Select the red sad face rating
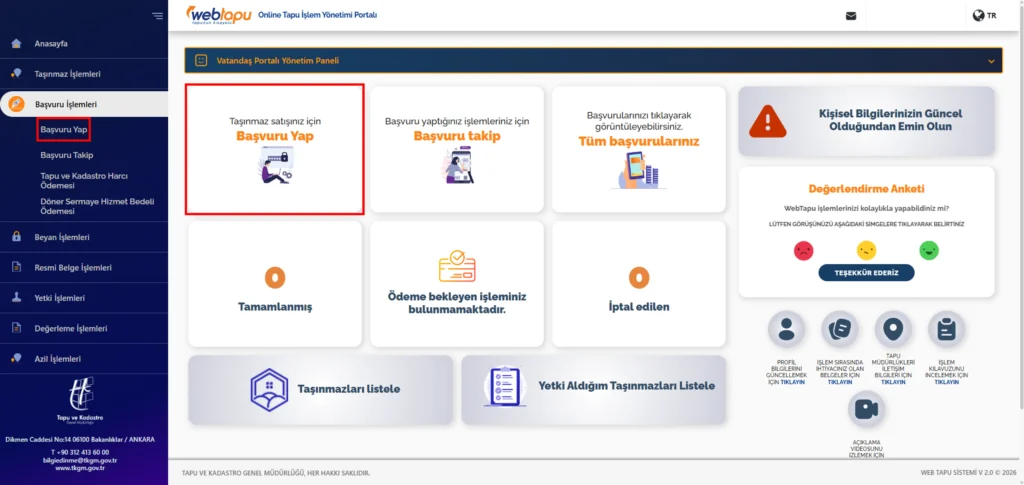This screenshot has height=485, width=1024. tap(803, 251)
